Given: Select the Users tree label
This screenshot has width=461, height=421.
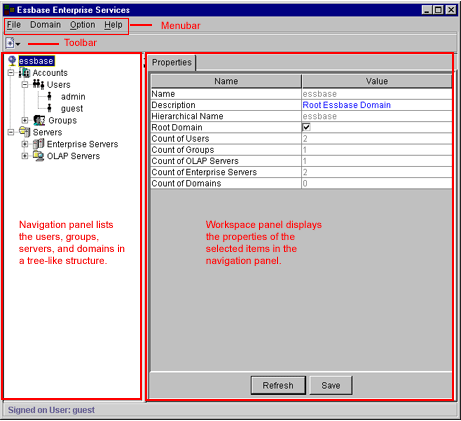Looking at the screenshot, I should 59,85.
